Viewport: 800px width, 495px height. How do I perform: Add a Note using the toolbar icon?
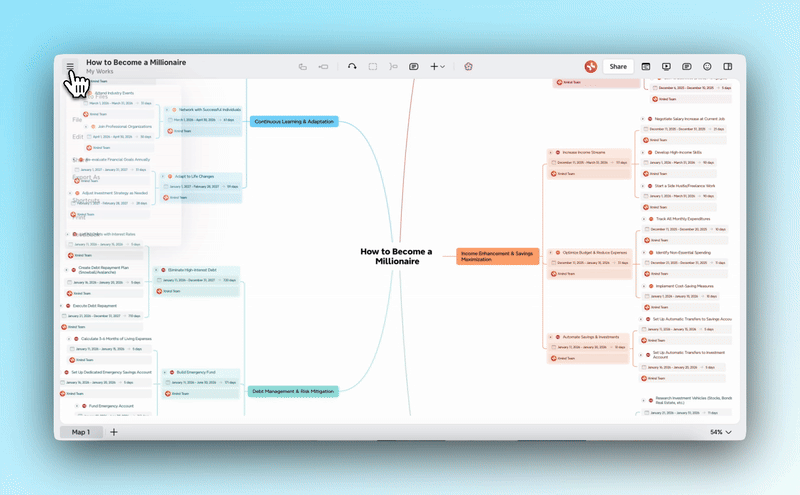tap(413, 67)
